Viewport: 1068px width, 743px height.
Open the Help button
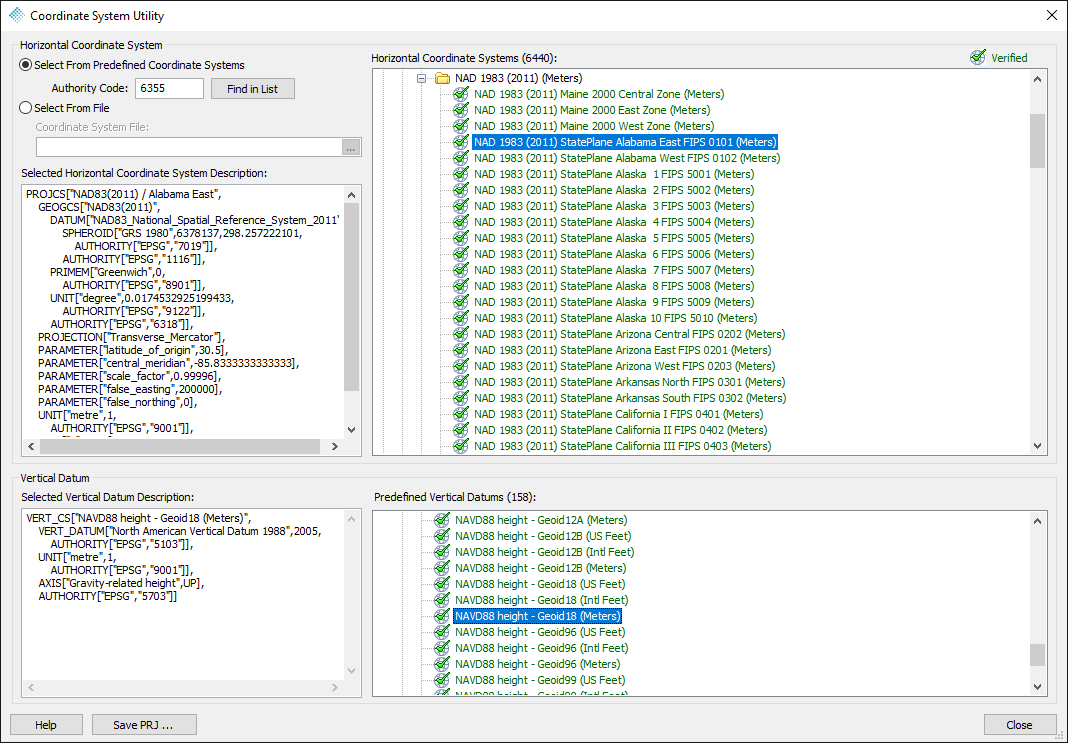pyautogui.click(x=46, y=725)
